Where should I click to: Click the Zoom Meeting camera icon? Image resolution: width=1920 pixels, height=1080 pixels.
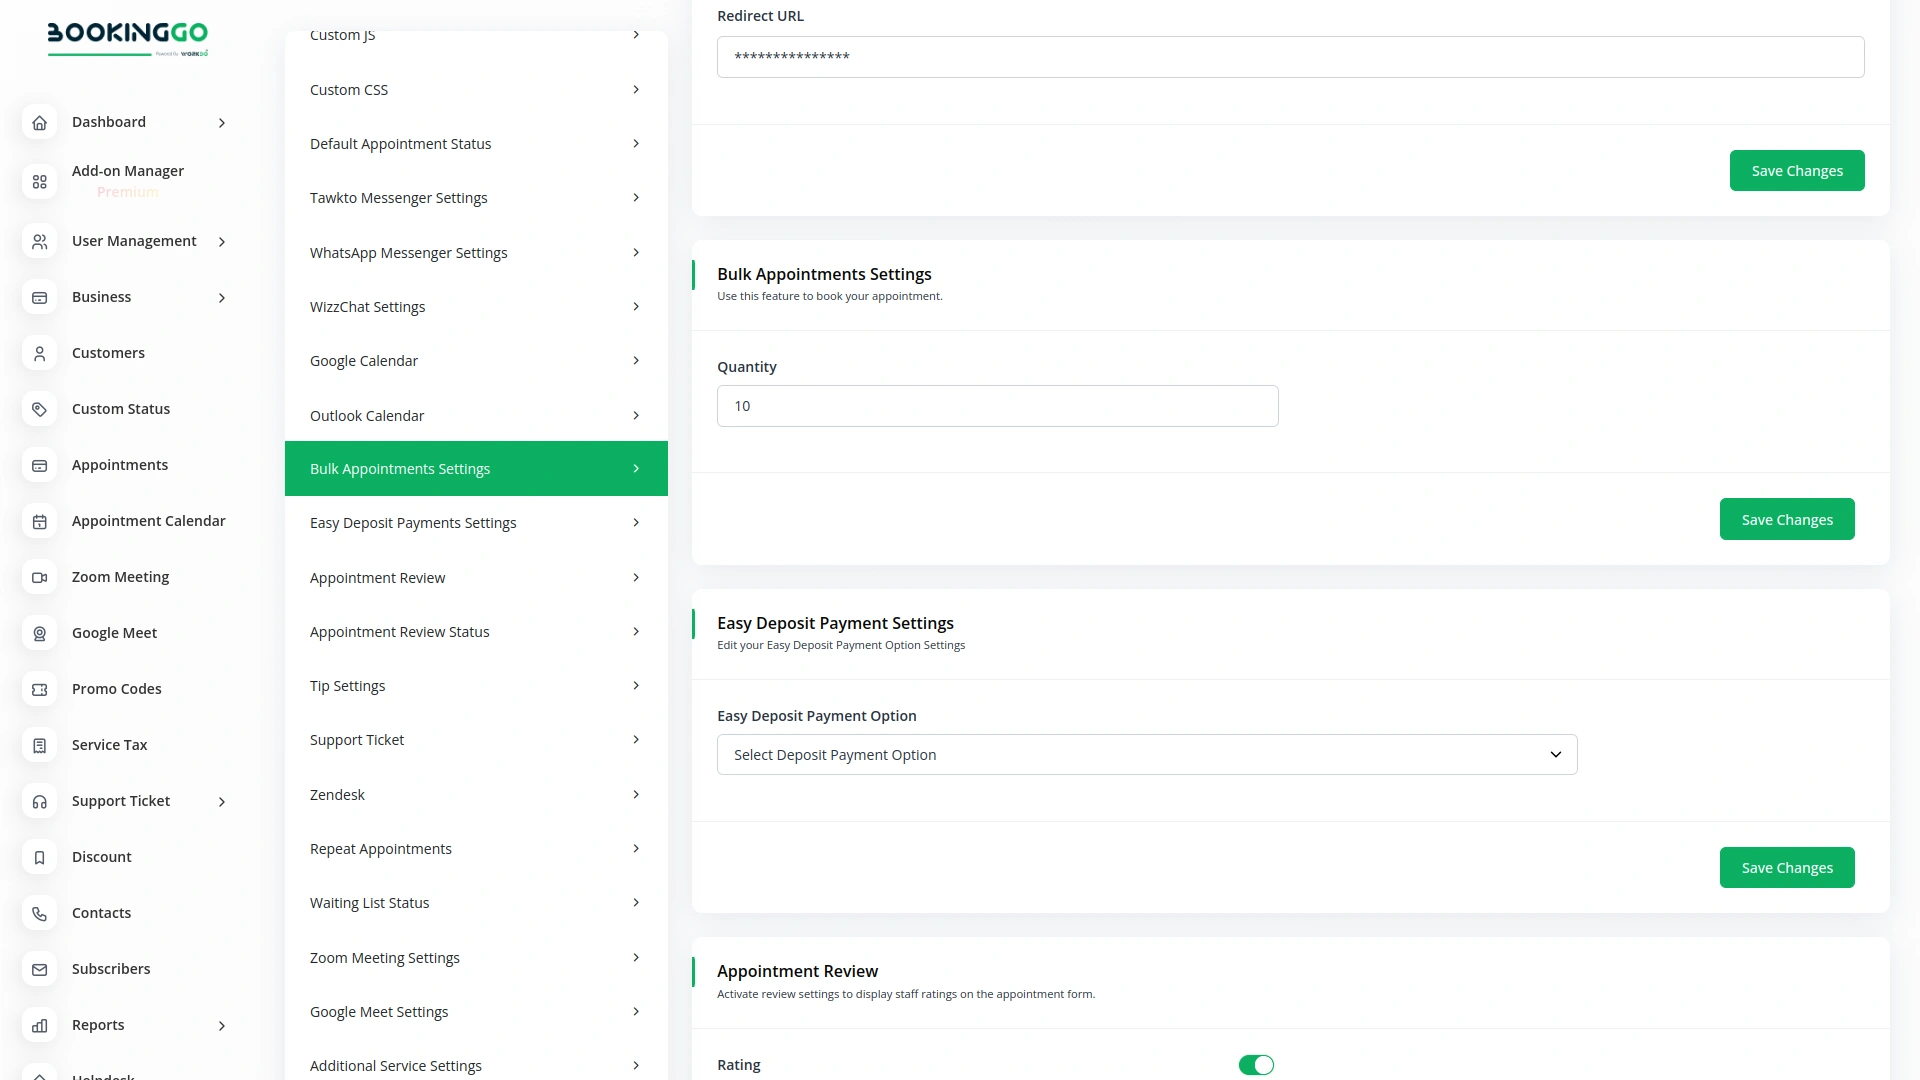click(x=39, y=577)
